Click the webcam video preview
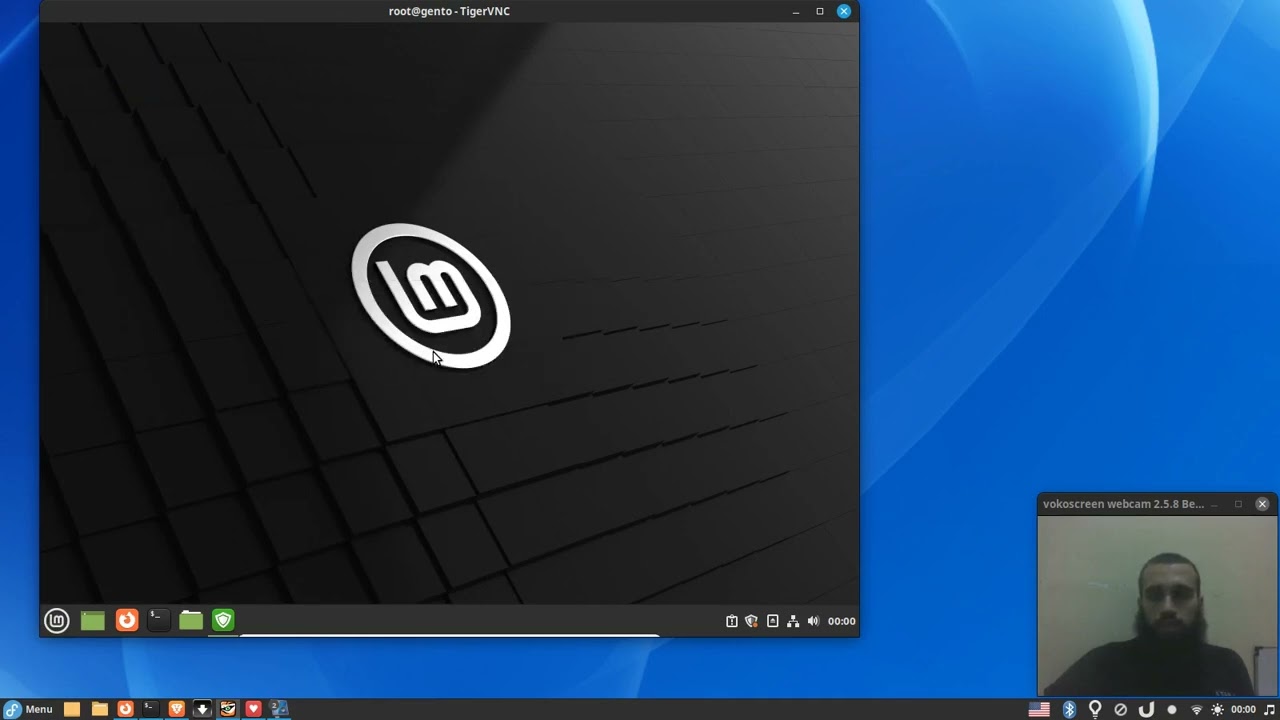 click(x=1157, y=605)
